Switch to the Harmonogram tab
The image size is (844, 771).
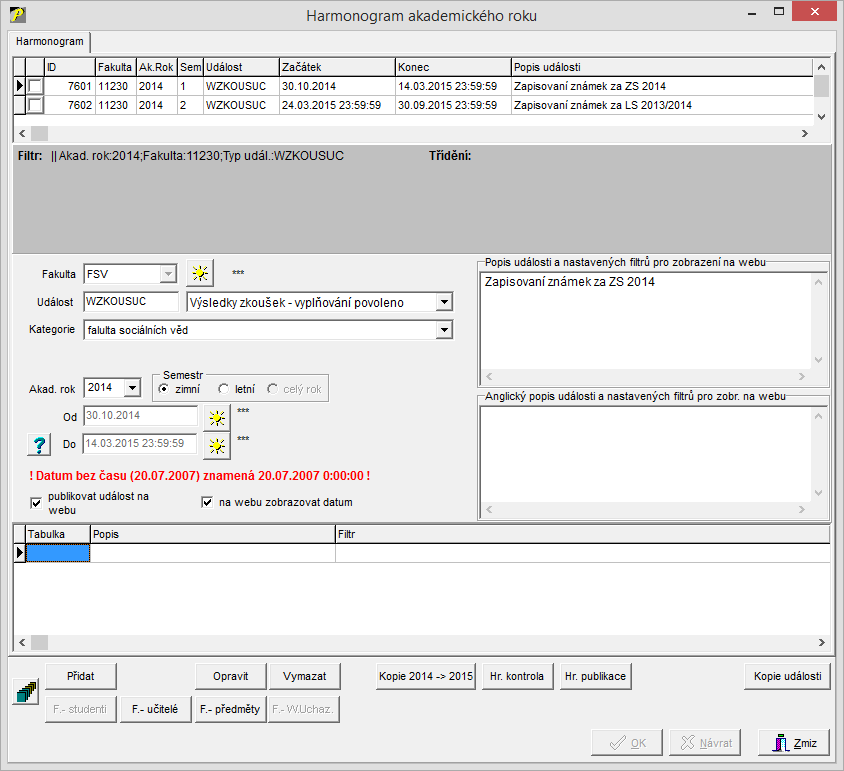click(50, 42)
